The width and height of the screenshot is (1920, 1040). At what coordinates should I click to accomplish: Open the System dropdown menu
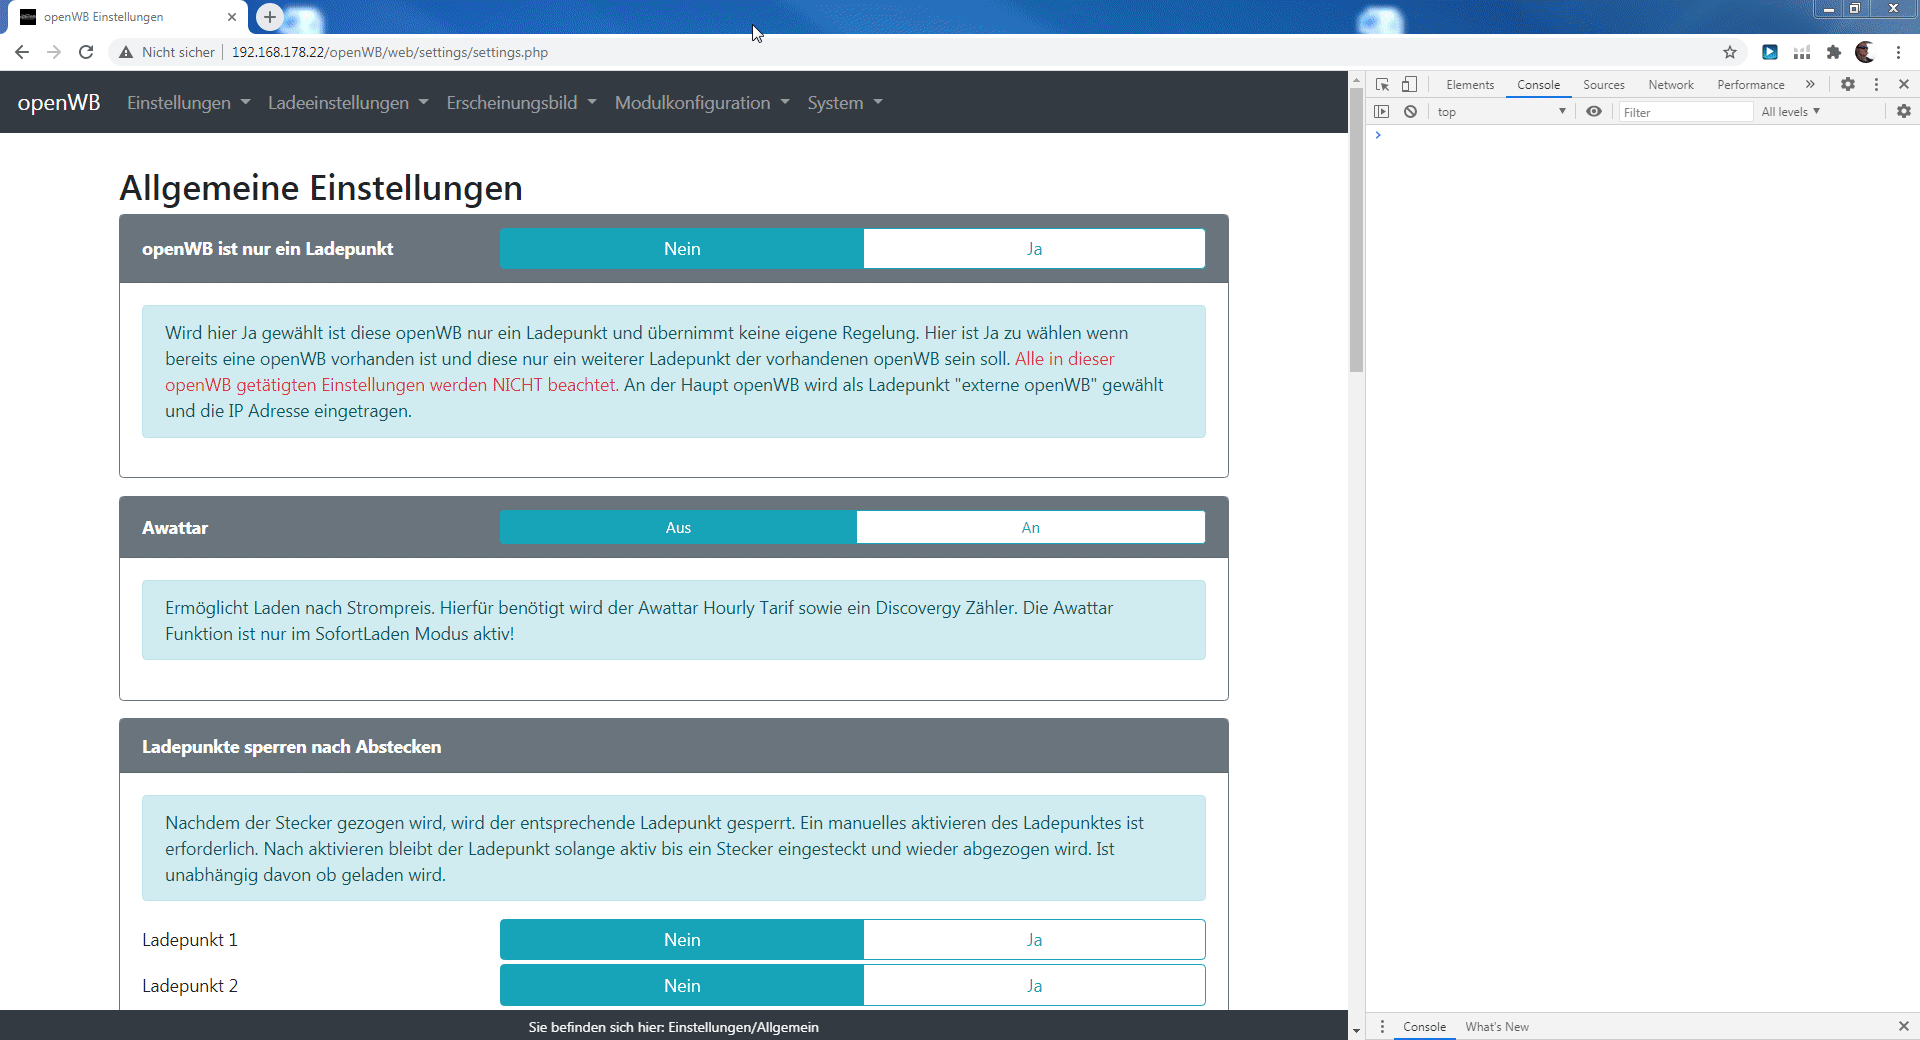tap(845, 103)
